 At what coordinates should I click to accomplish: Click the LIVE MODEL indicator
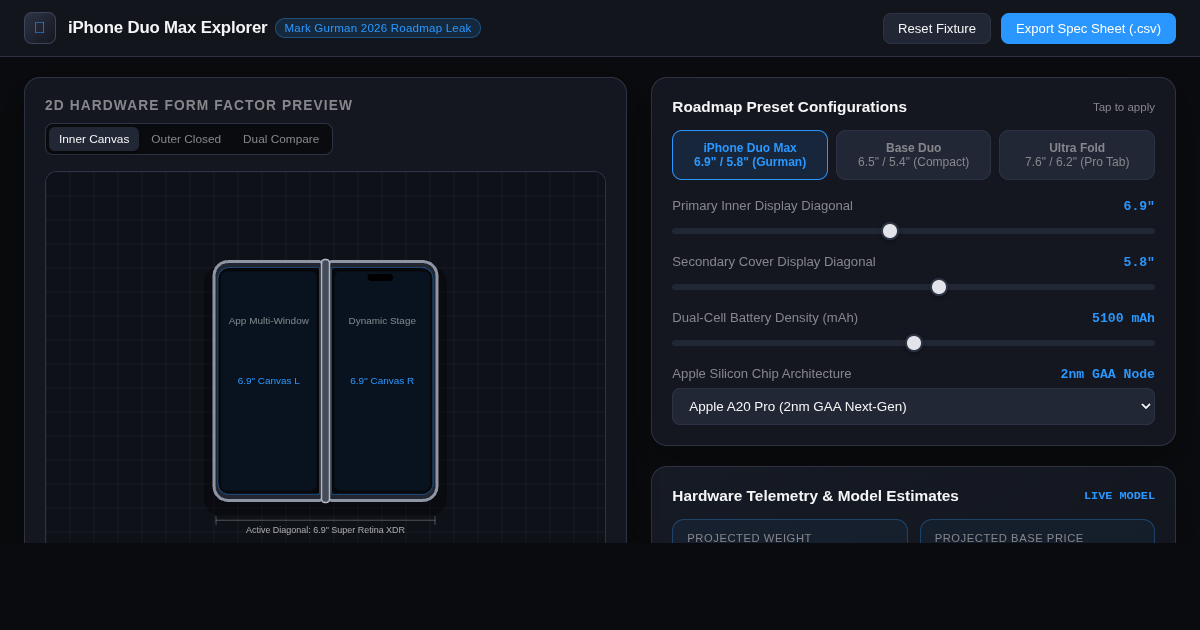pyautogui.click(x=1119, y=496)
